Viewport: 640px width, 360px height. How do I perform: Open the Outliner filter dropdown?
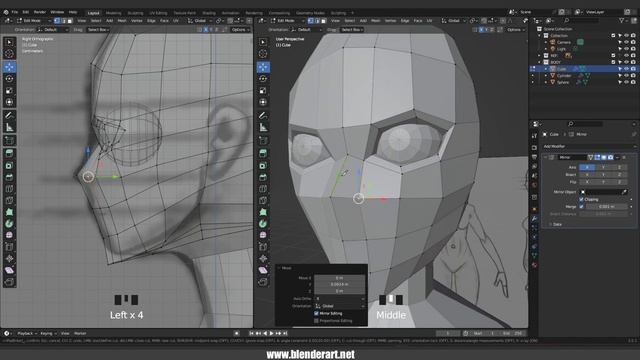point(623,20)
